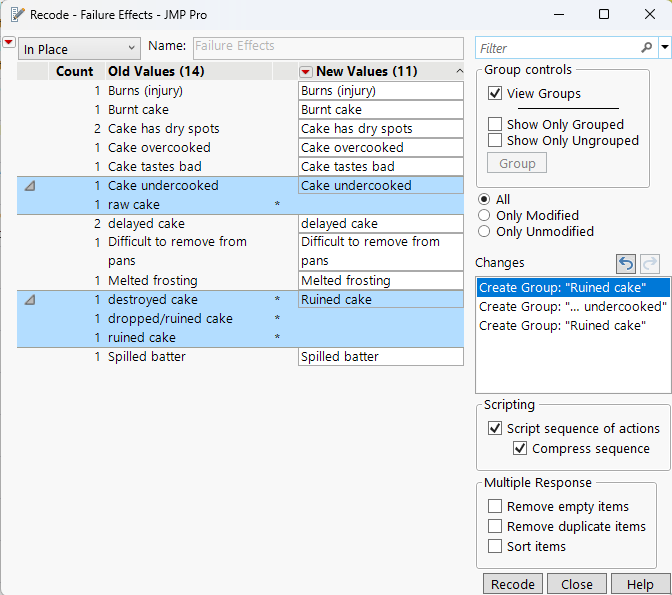Open the New Values red triangle menu
The width and height of the screenshot is (672, 595).
[x=306, y=72]
